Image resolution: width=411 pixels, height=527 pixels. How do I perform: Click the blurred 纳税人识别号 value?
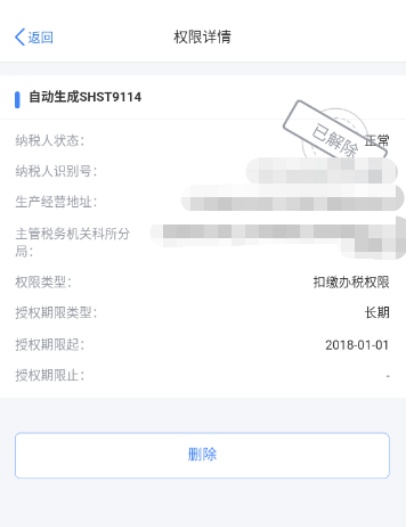pyautogui.click(x=322, y=171)
